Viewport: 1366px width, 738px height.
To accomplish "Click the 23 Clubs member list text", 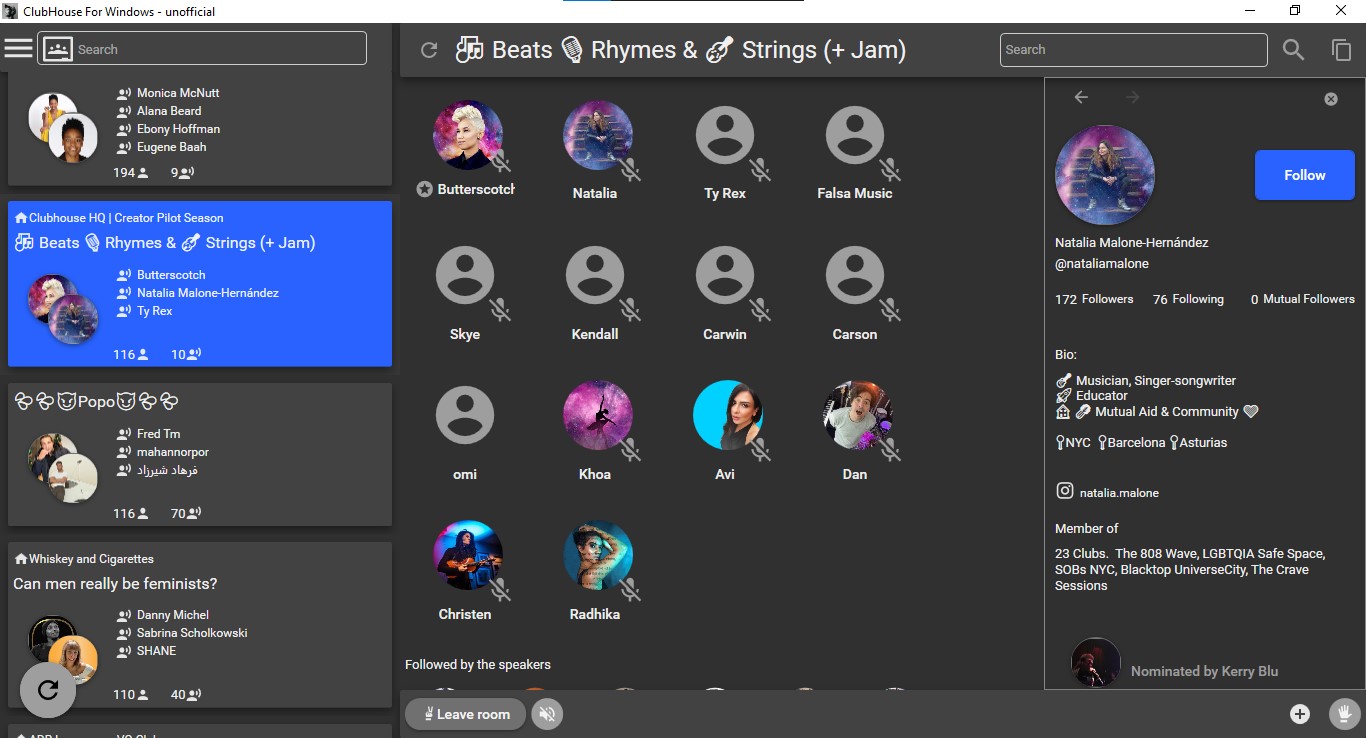I will pos(1190,569).
